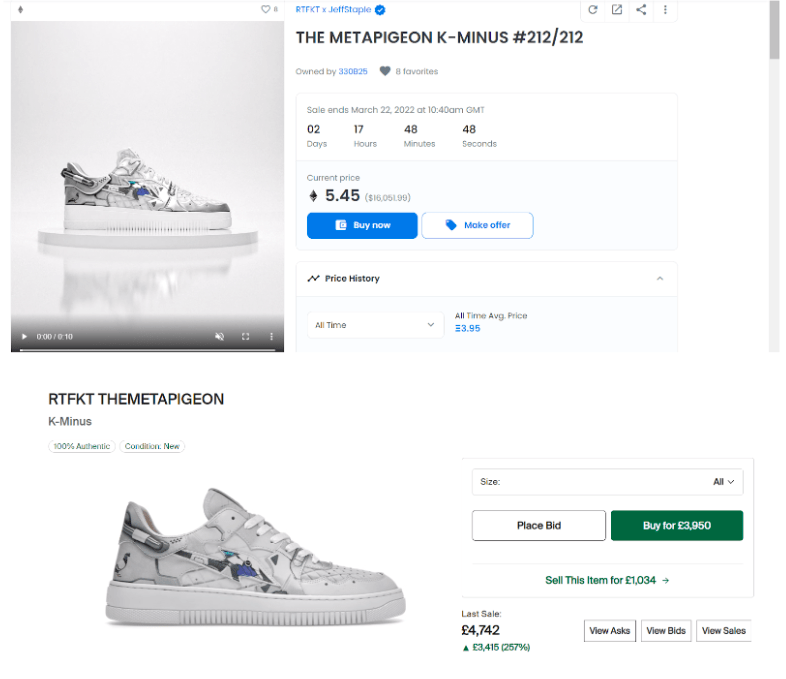The width and height of the screenshot is (786, 679).
Task: Open the Size dropdown
Action: pyautogui.click(x=608, y=482)
